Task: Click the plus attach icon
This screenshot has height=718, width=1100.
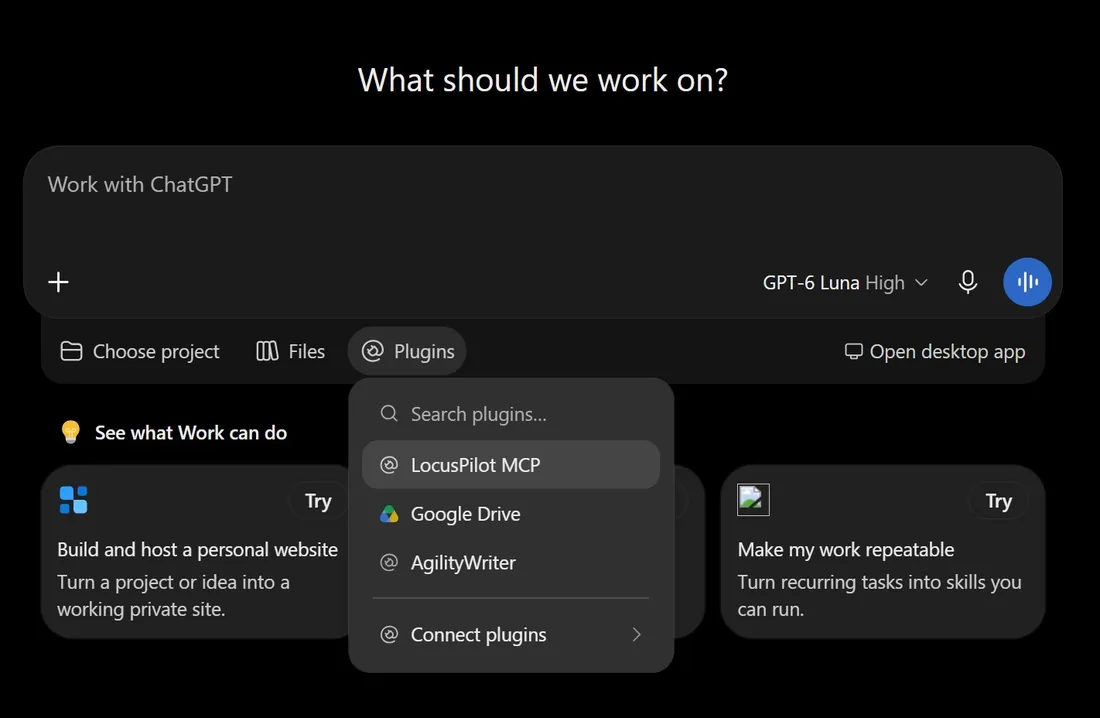Action: (58, 282)
